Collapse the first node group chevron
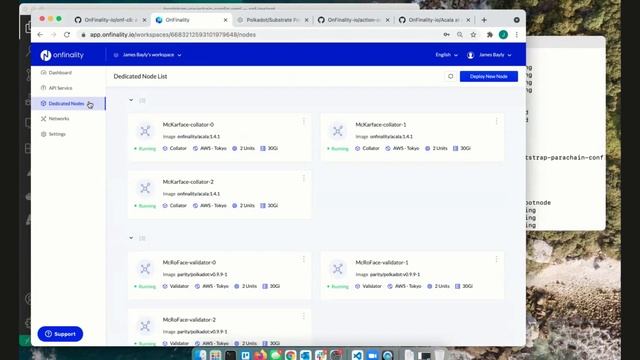 click(x=131, y=100)
